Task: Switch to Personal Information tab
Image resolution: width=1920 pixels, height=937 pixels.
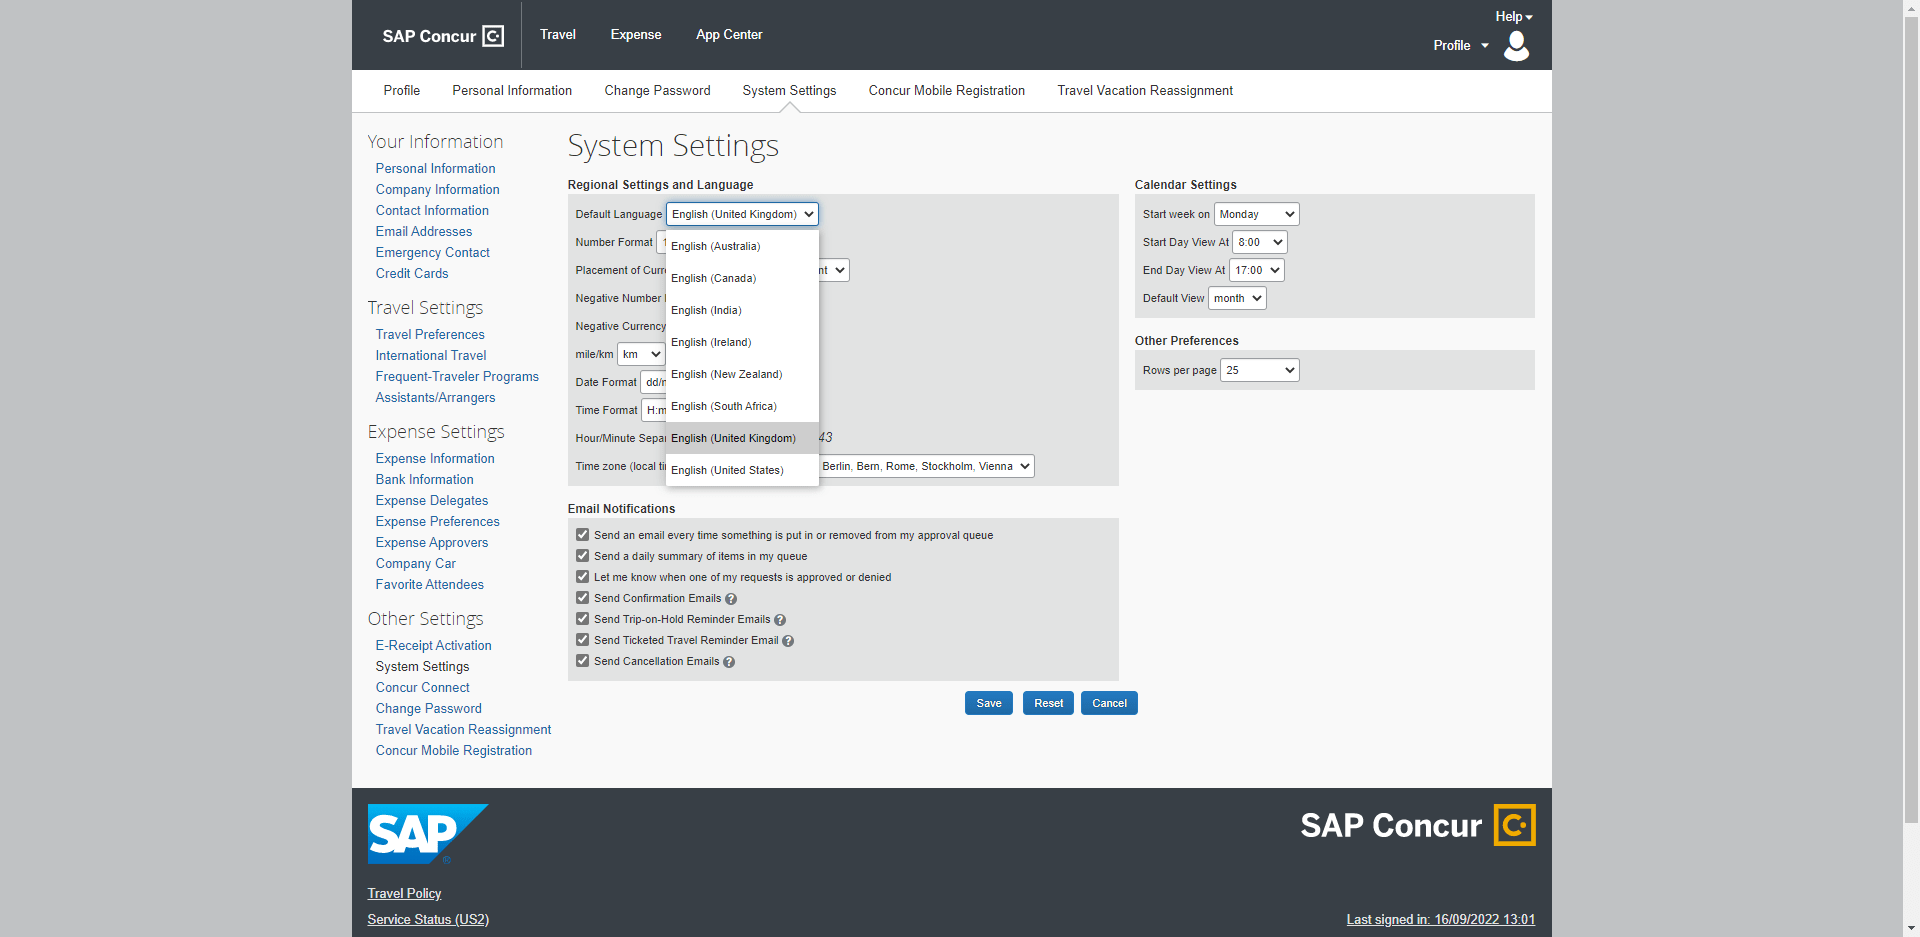Action: pos(512,91)
